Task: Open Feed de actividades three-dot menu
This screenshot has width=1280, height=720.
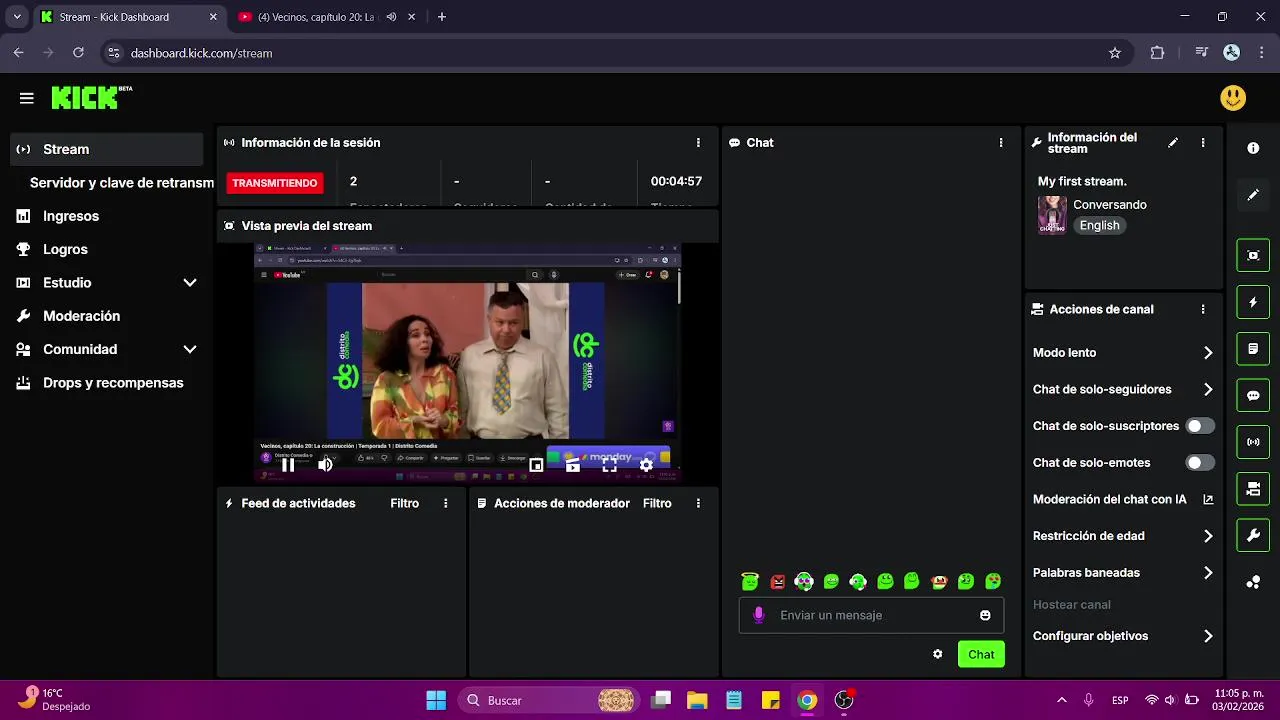Action: click(446, 504)
